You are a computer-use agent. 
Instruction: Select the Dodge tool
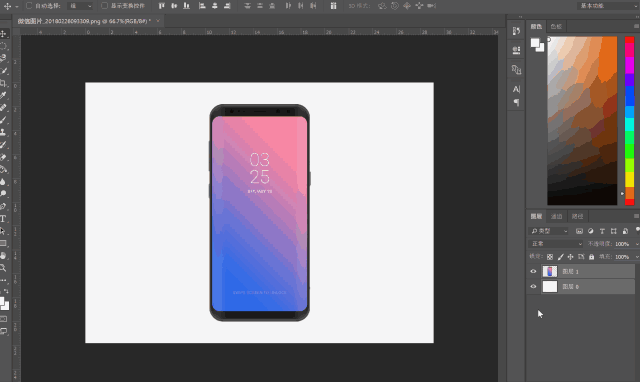coord(3,194)
